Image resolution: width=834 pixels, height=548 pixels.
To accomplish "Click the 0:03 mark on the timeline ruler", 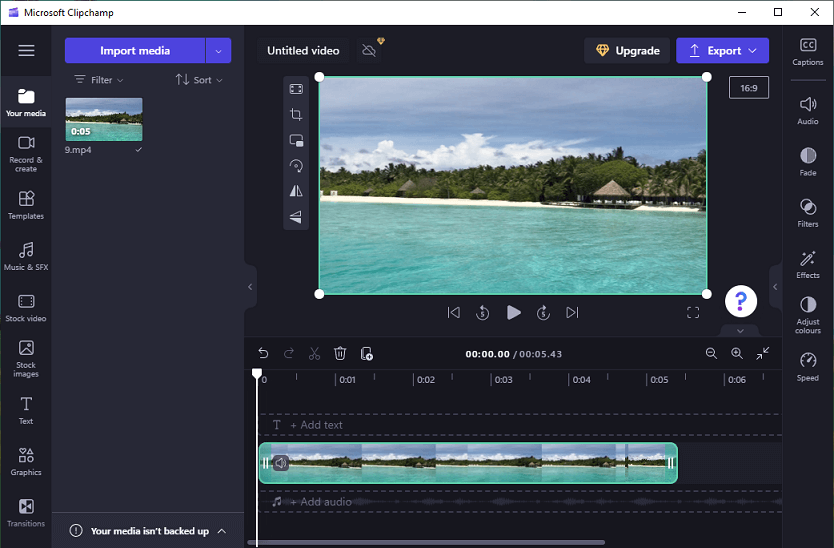I will pos(503,380).
